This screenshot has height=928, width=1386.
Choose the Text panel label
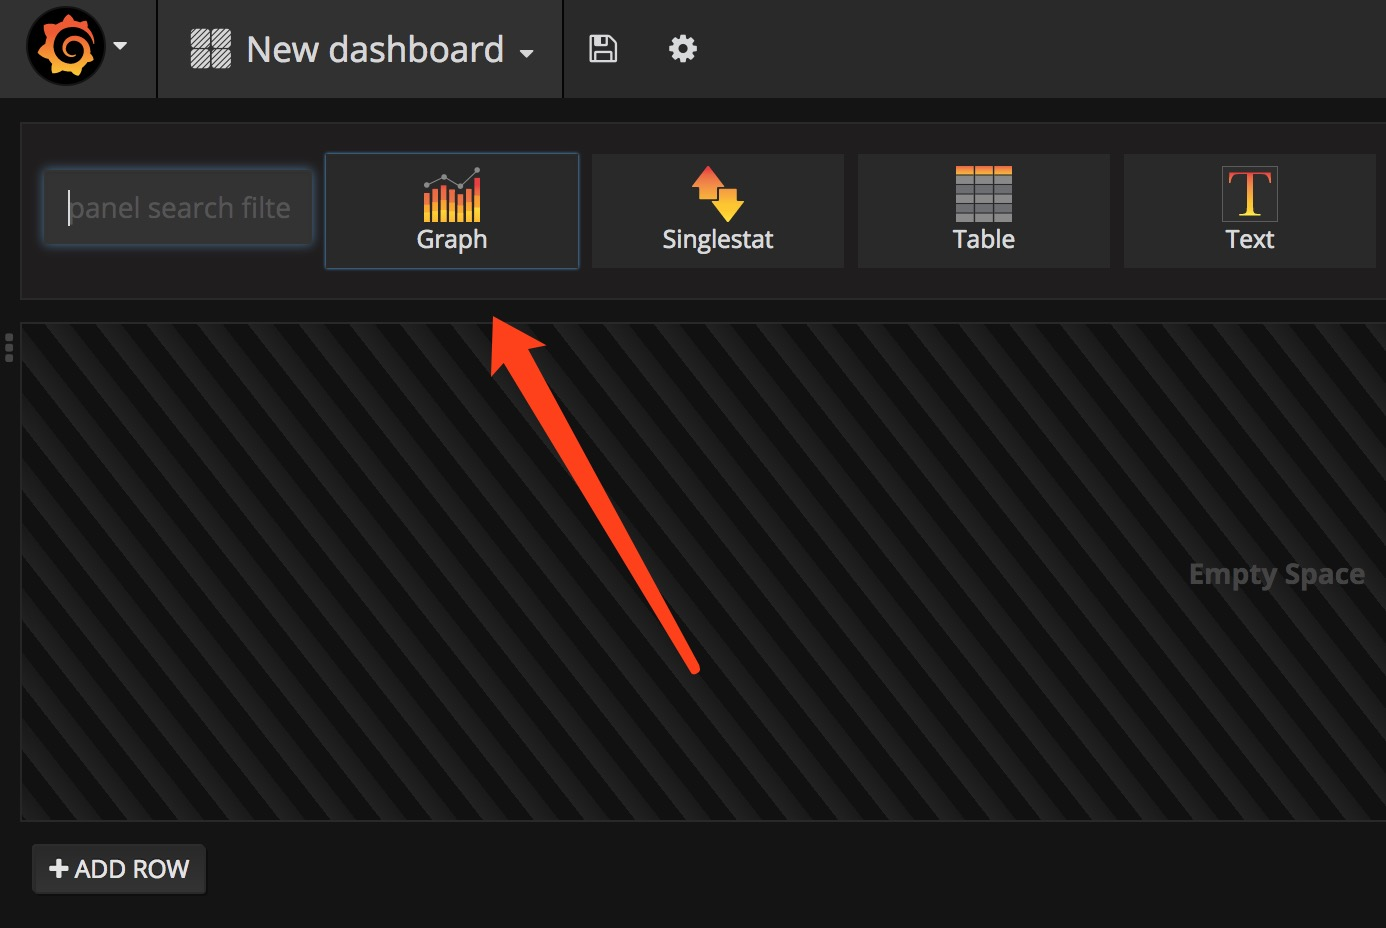point(1250,240)
